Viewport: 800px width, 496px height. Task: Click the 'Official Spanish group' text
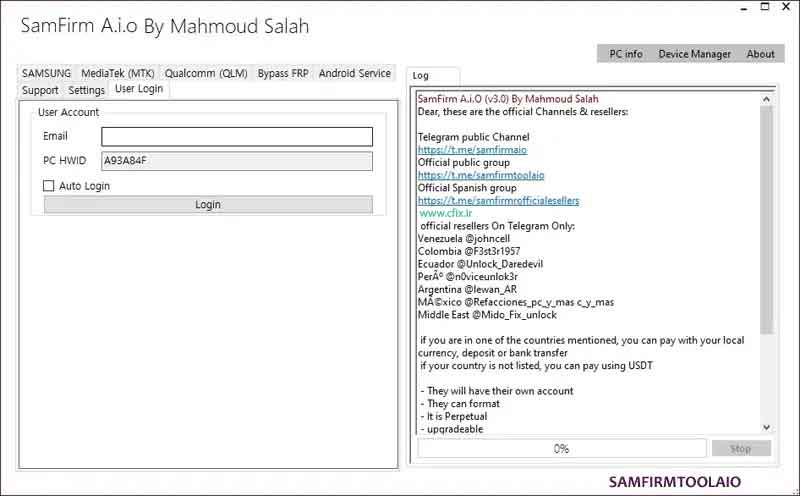click(467, 188)
